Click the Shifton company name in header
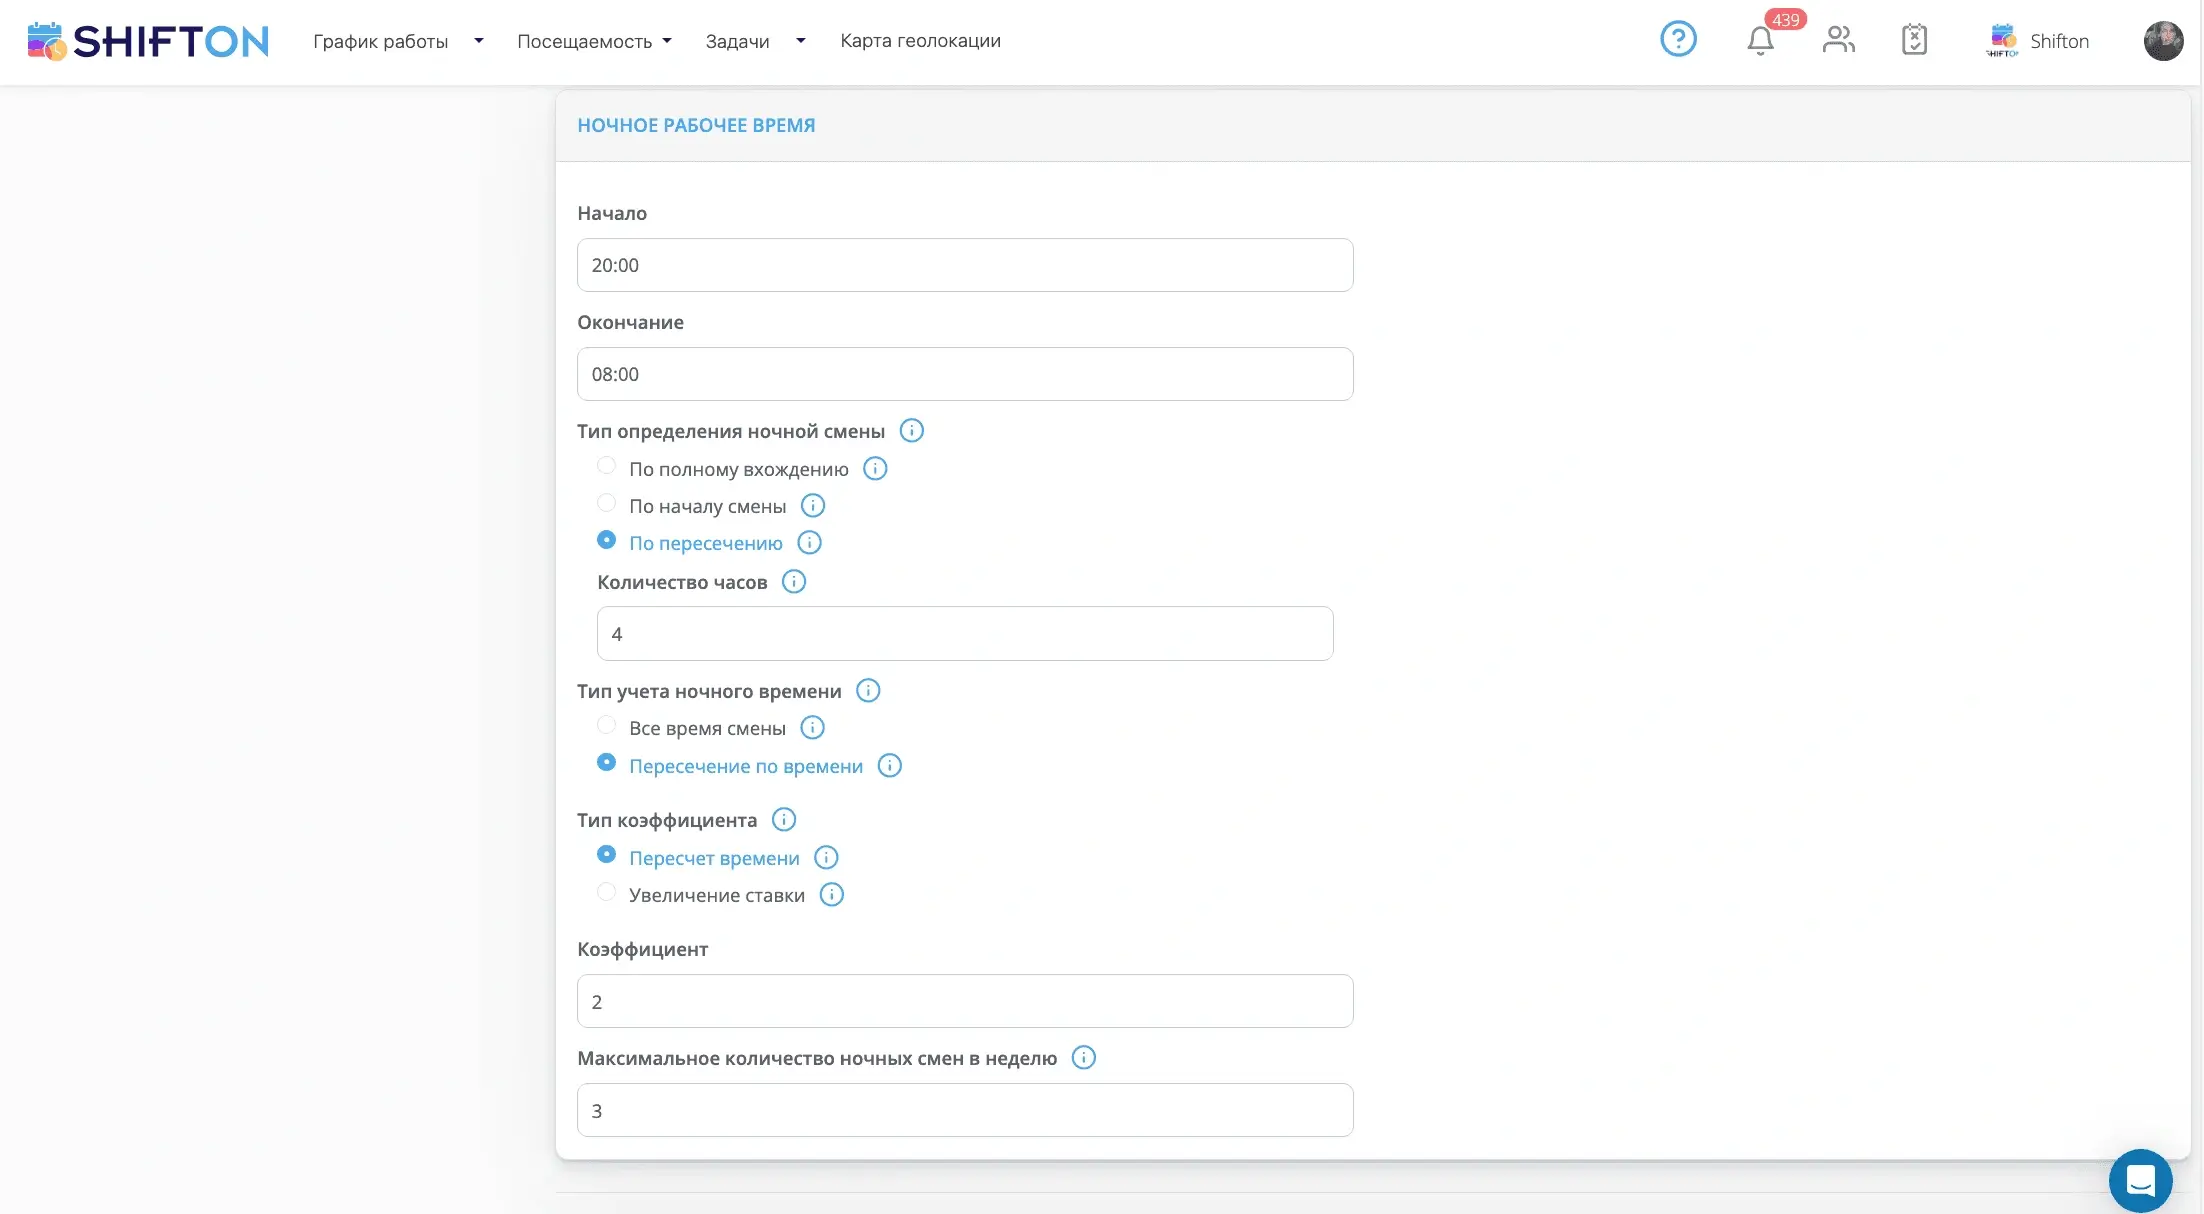The image size is (2204, 1214). (x=2058, y=41)
